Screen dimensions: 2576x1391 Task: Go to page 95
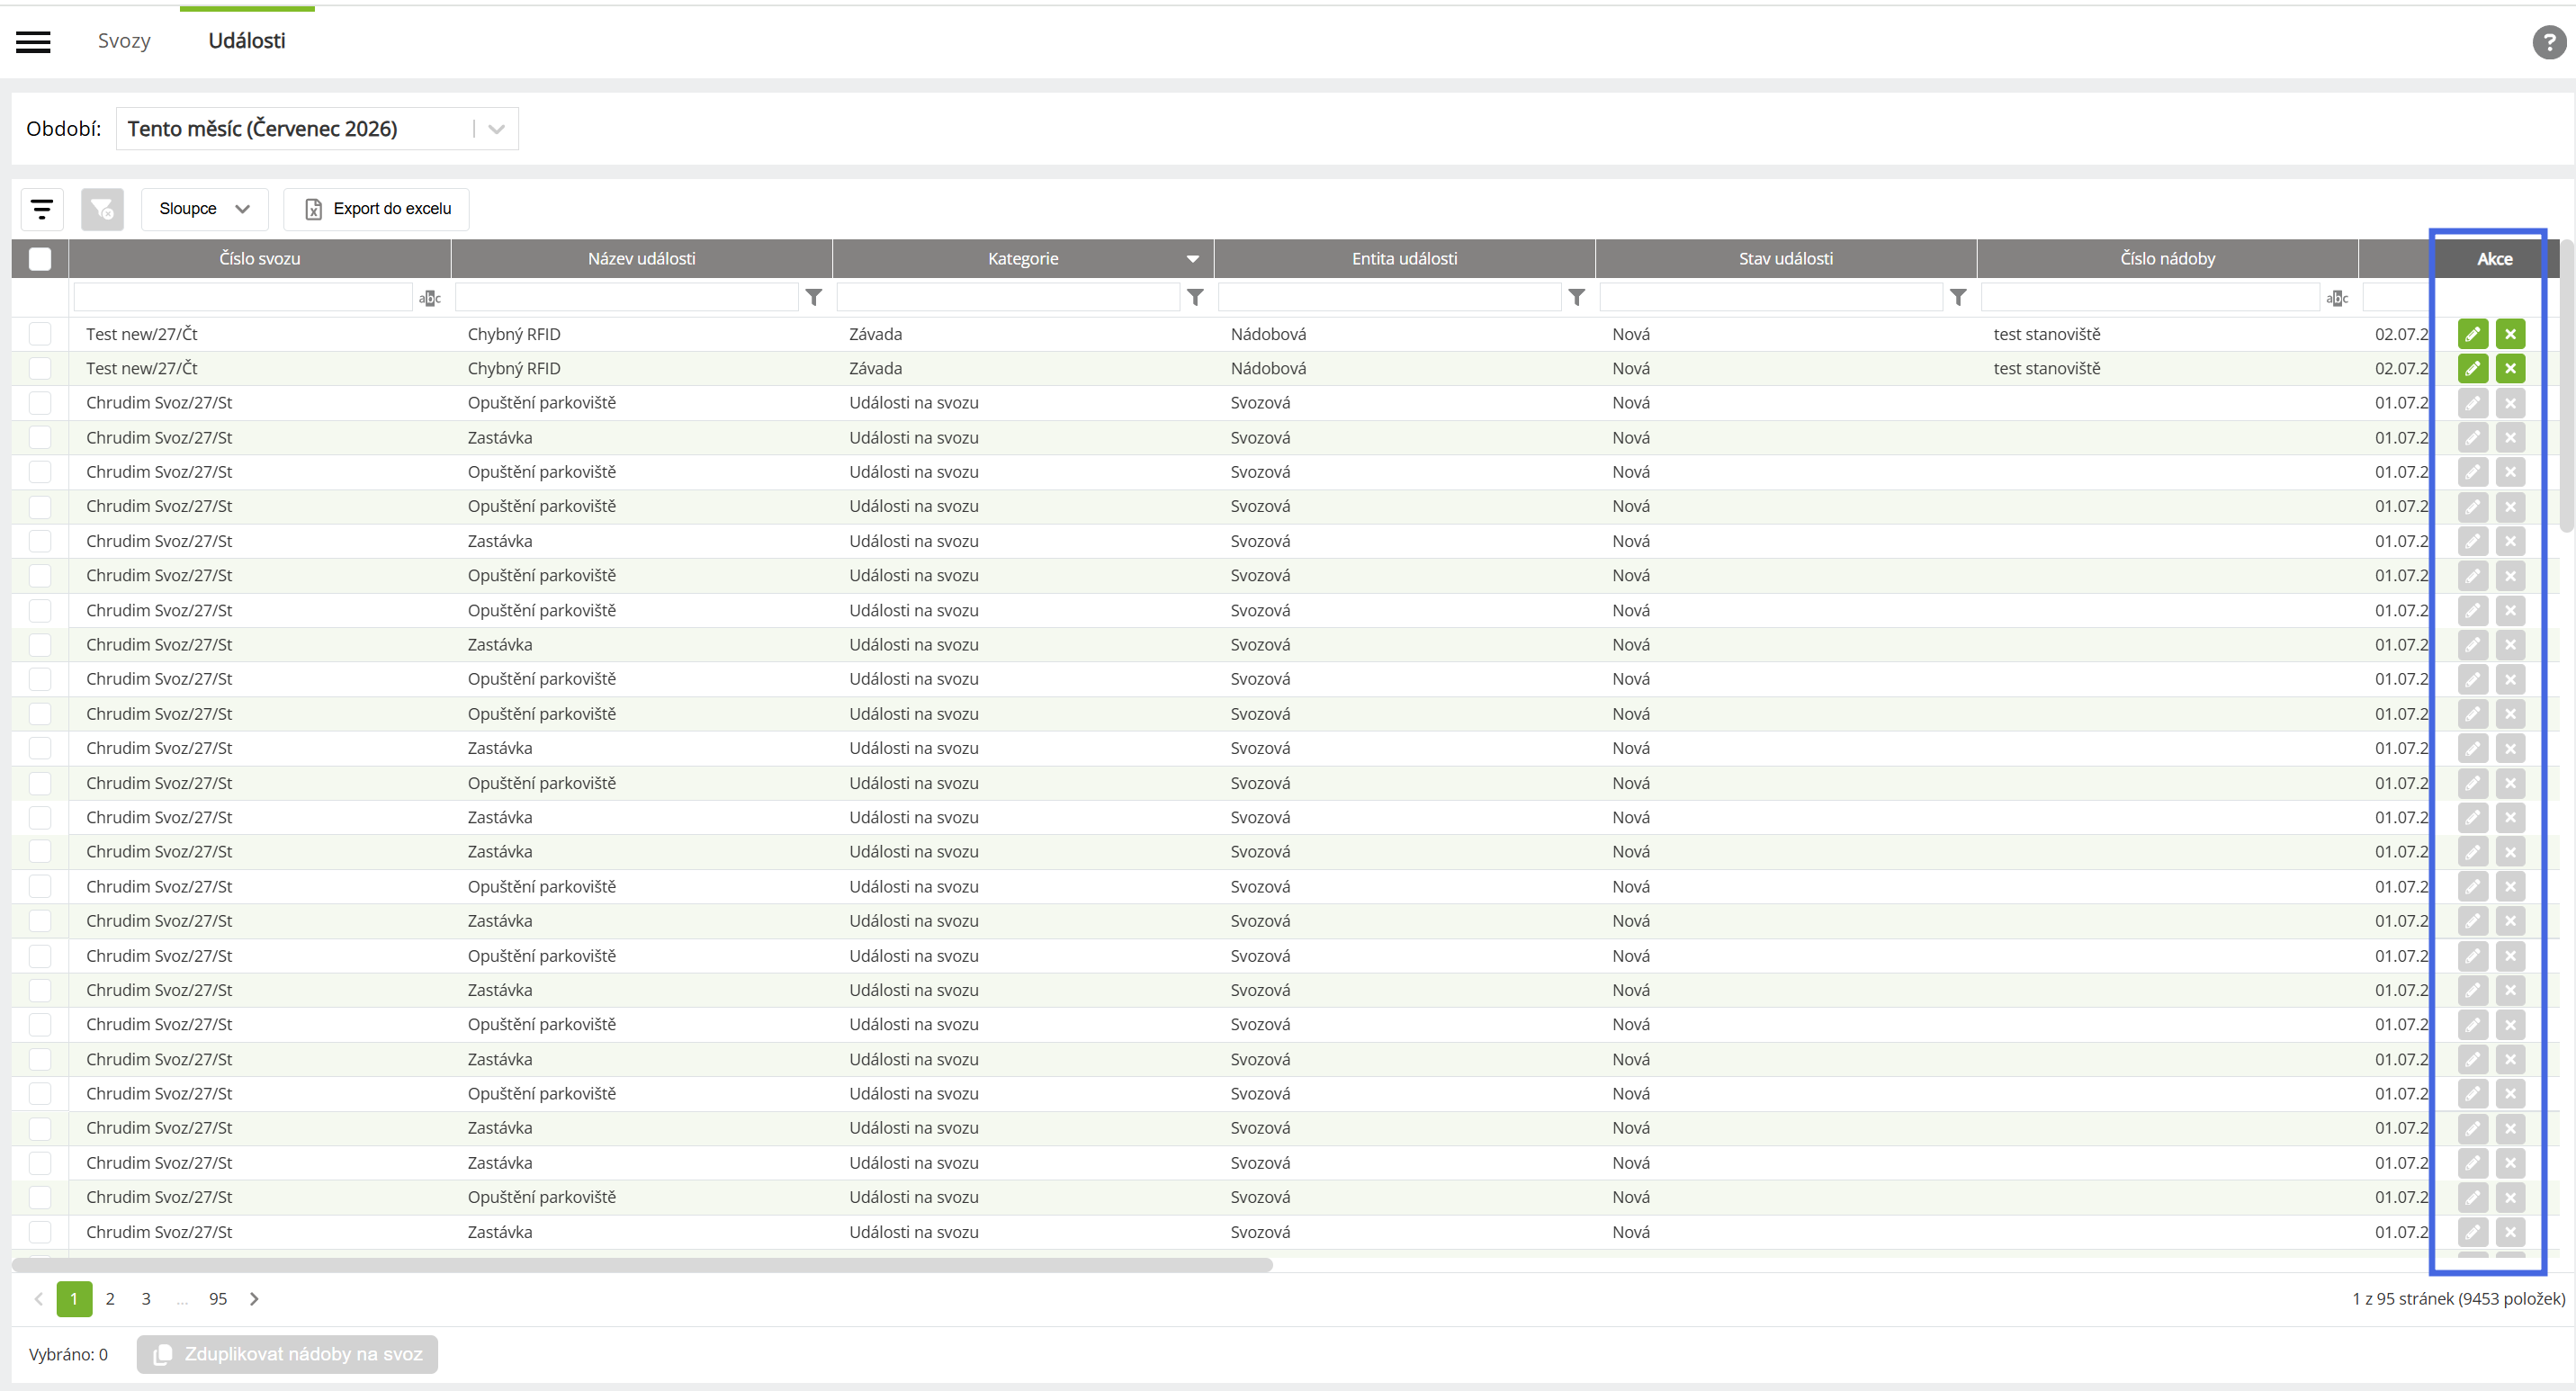click(218, 1299)
